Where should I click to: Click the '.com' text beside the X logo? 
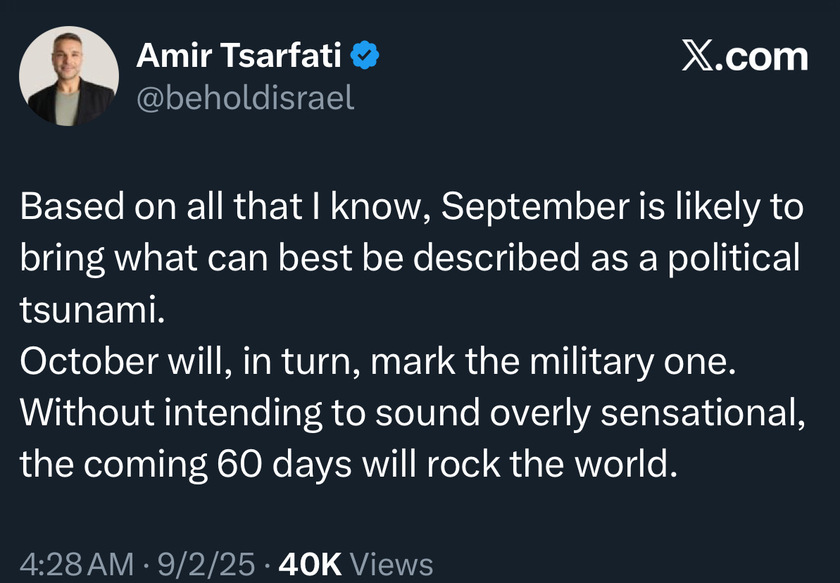pyautogui.click(x=761, y=57)
